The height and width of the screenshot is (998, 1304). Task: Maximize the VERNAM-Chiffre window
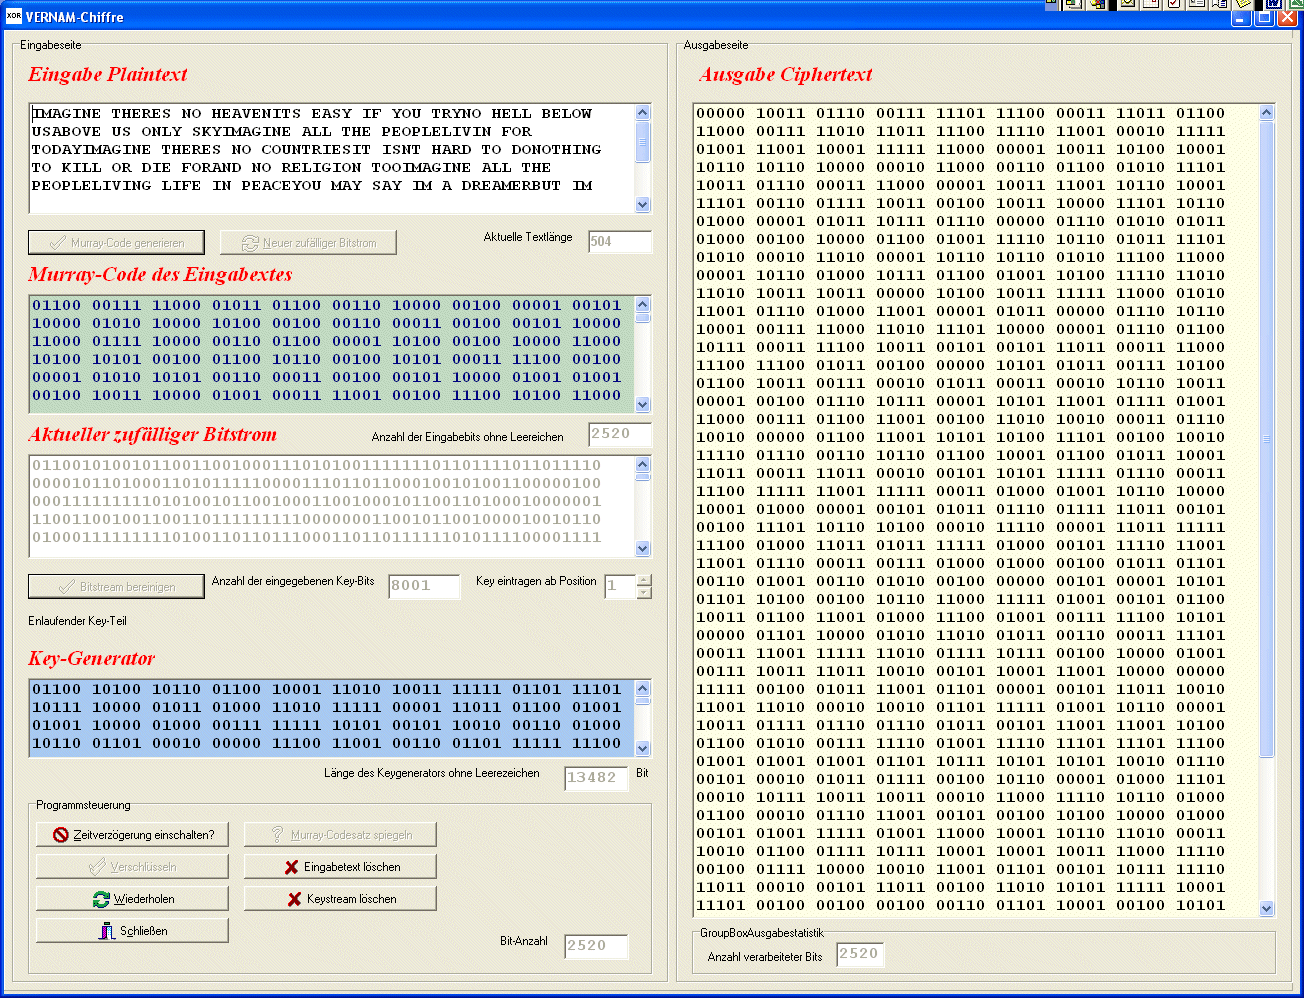click(1263, 17)
